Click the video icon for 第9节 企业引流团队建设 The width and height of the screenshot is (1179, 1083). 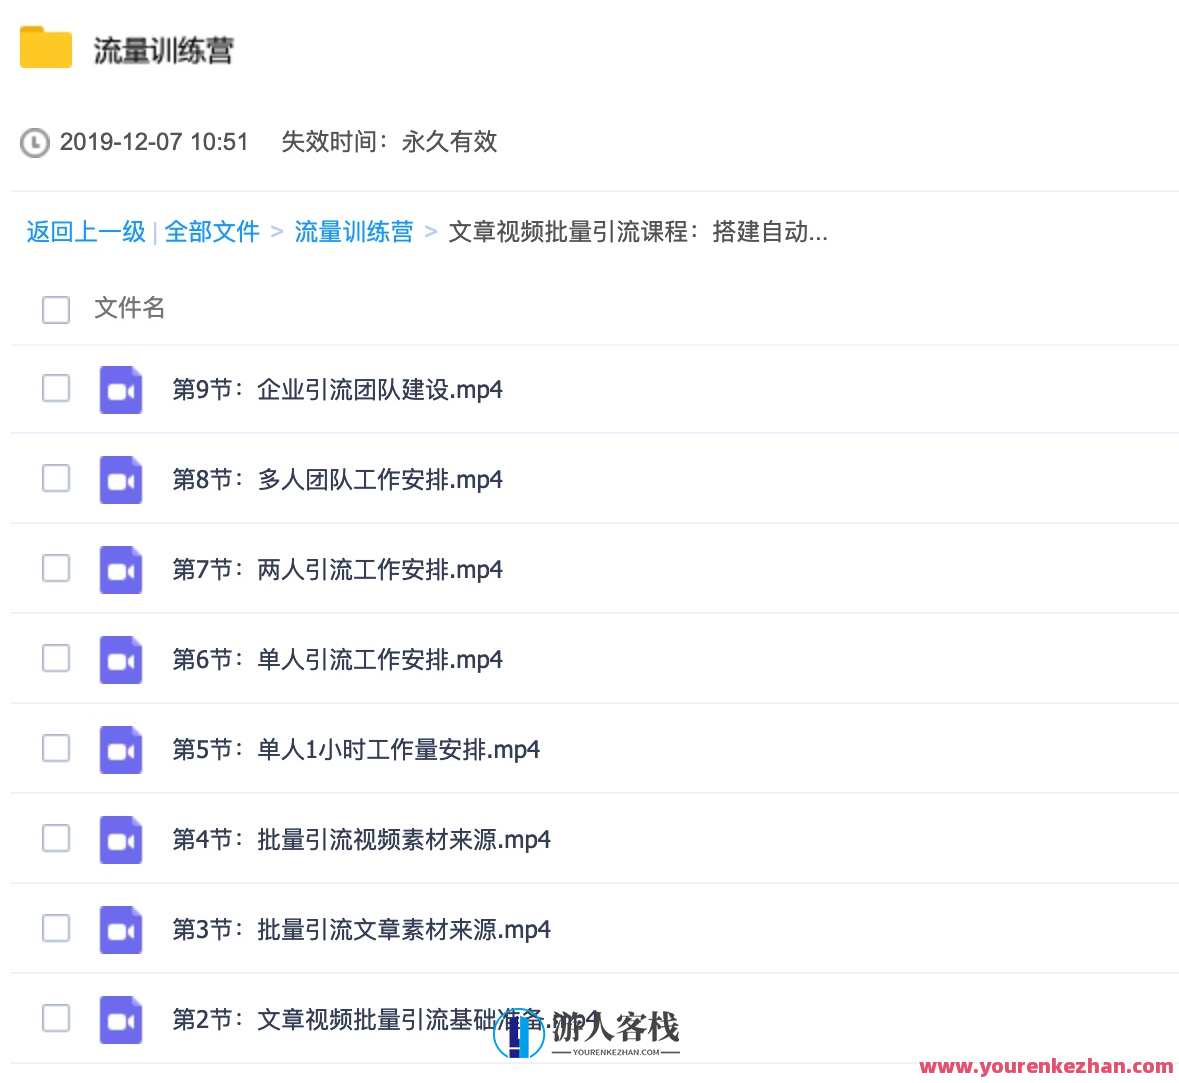point(120,389)
